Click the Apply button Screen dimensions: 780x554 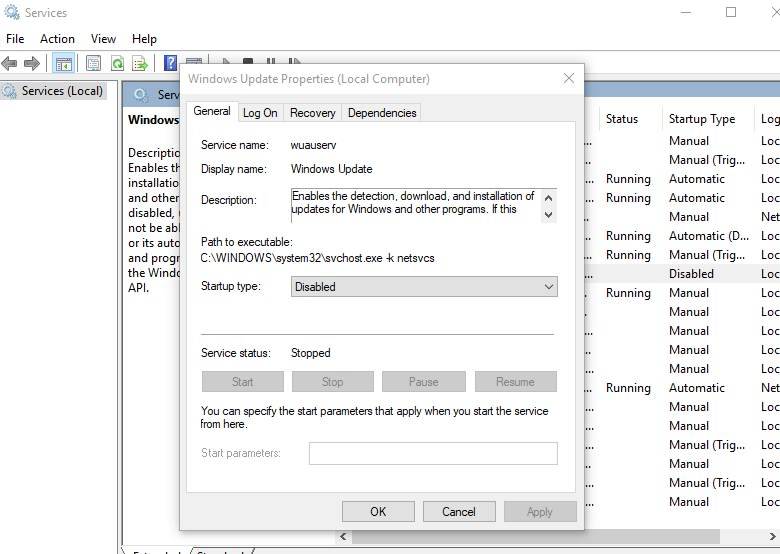click(x=540, y=512)
